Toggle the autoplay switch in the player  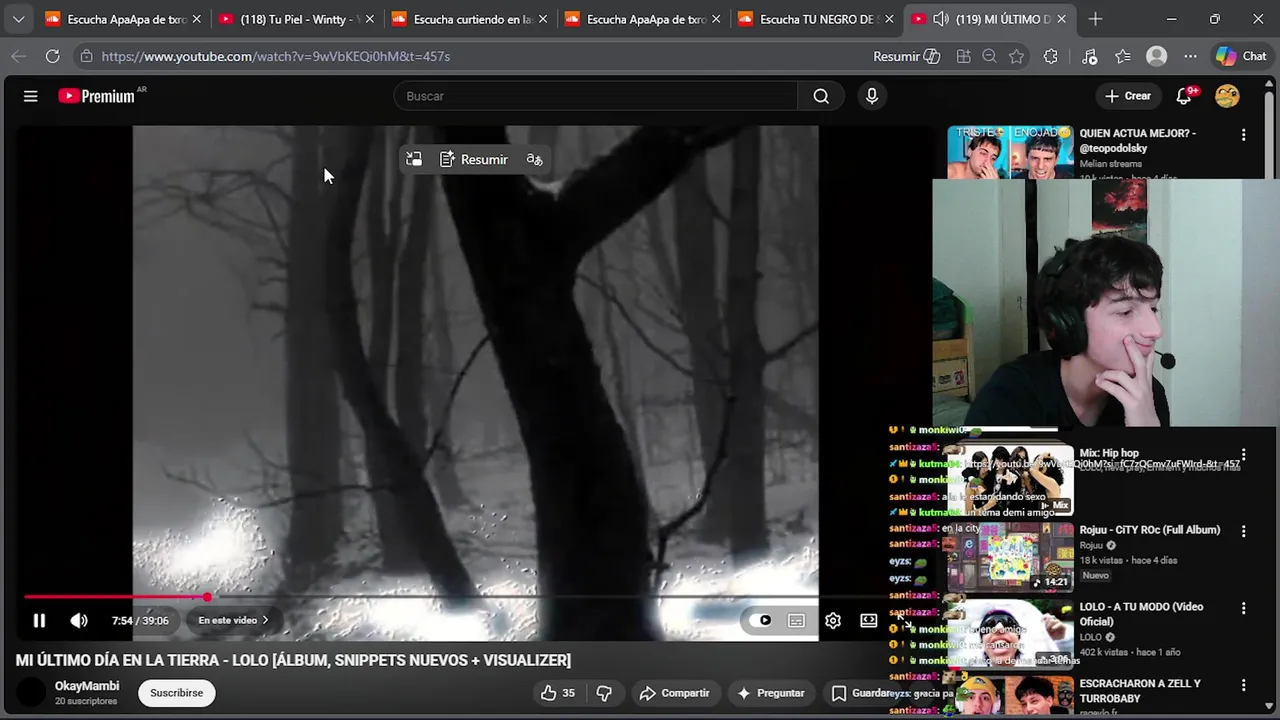[761, 621]
